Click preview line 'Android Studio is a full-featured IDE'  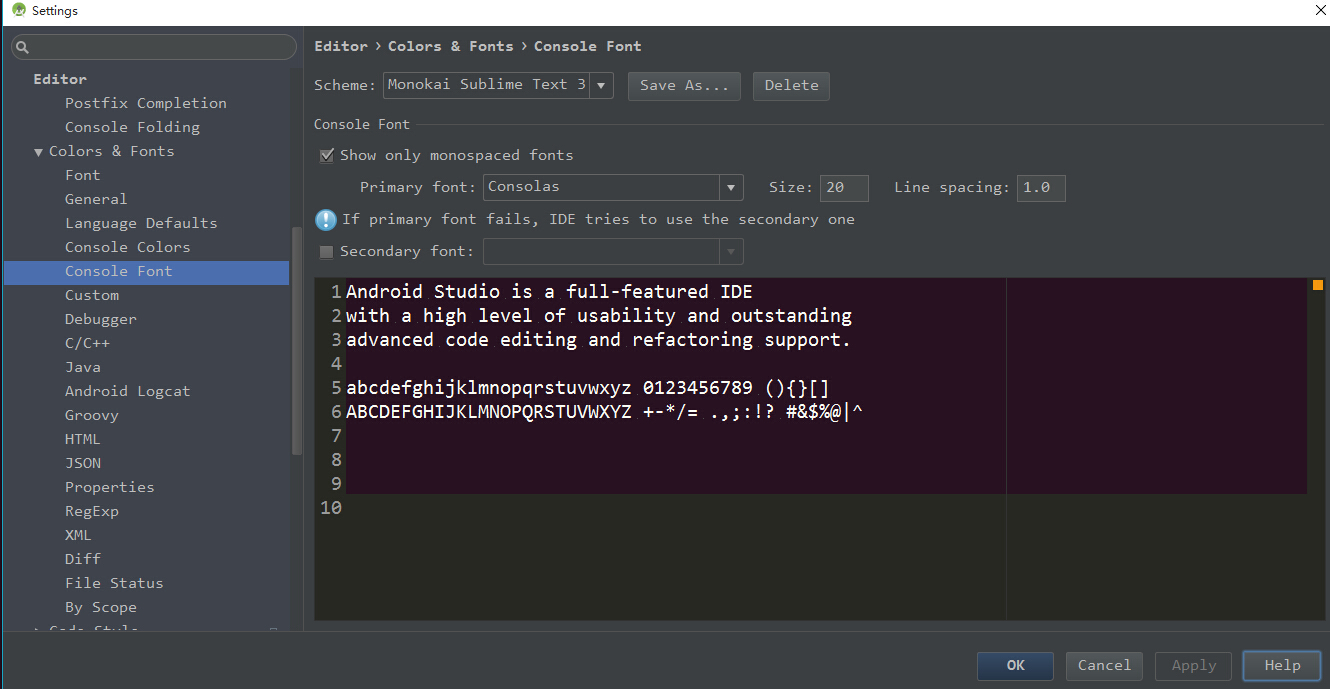549,292
